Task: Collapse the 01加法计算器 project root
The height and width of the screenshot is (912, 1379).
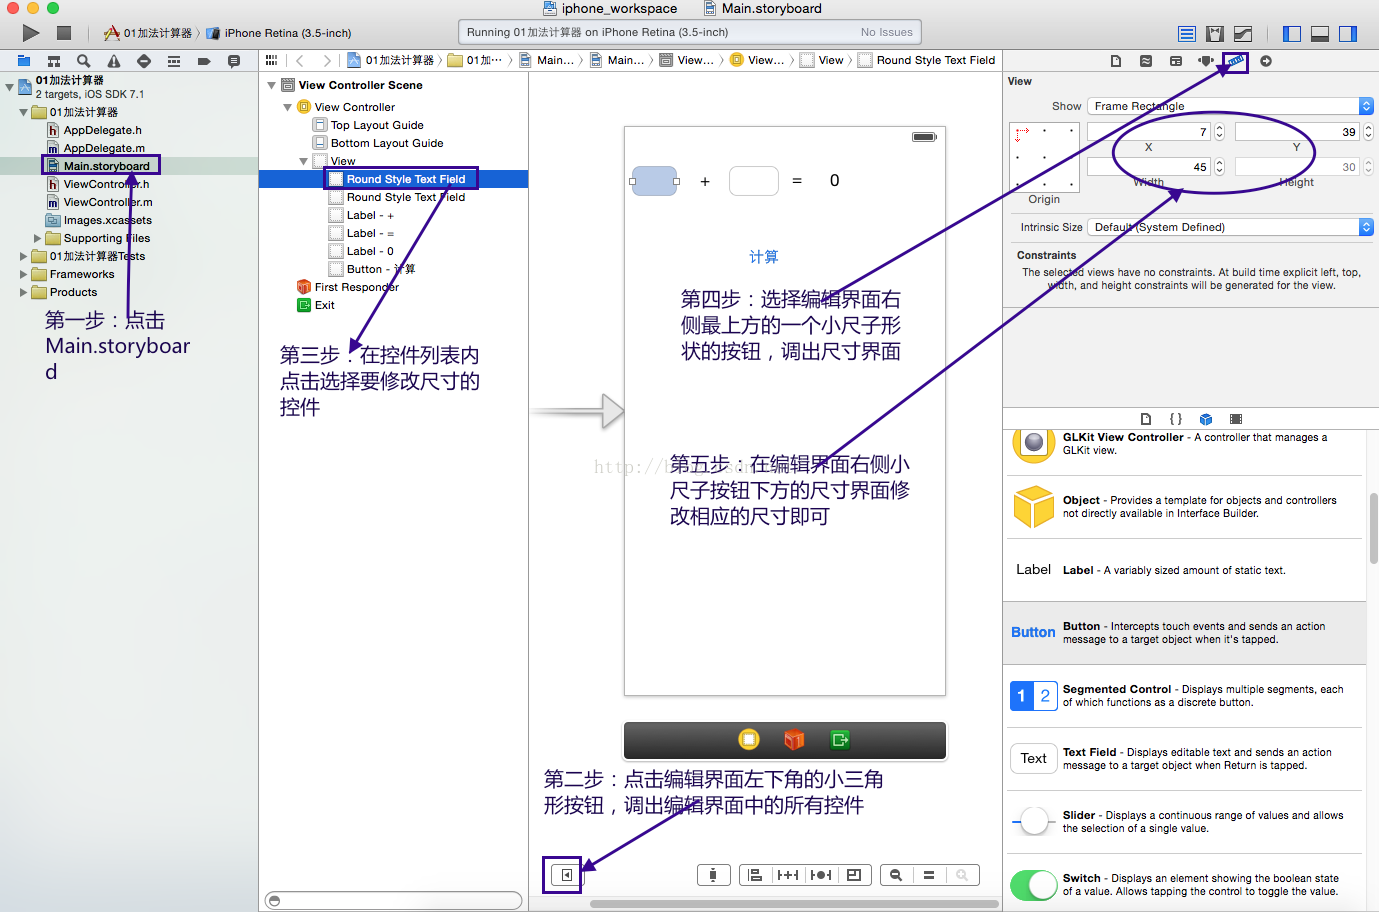Action: point(9,87)
